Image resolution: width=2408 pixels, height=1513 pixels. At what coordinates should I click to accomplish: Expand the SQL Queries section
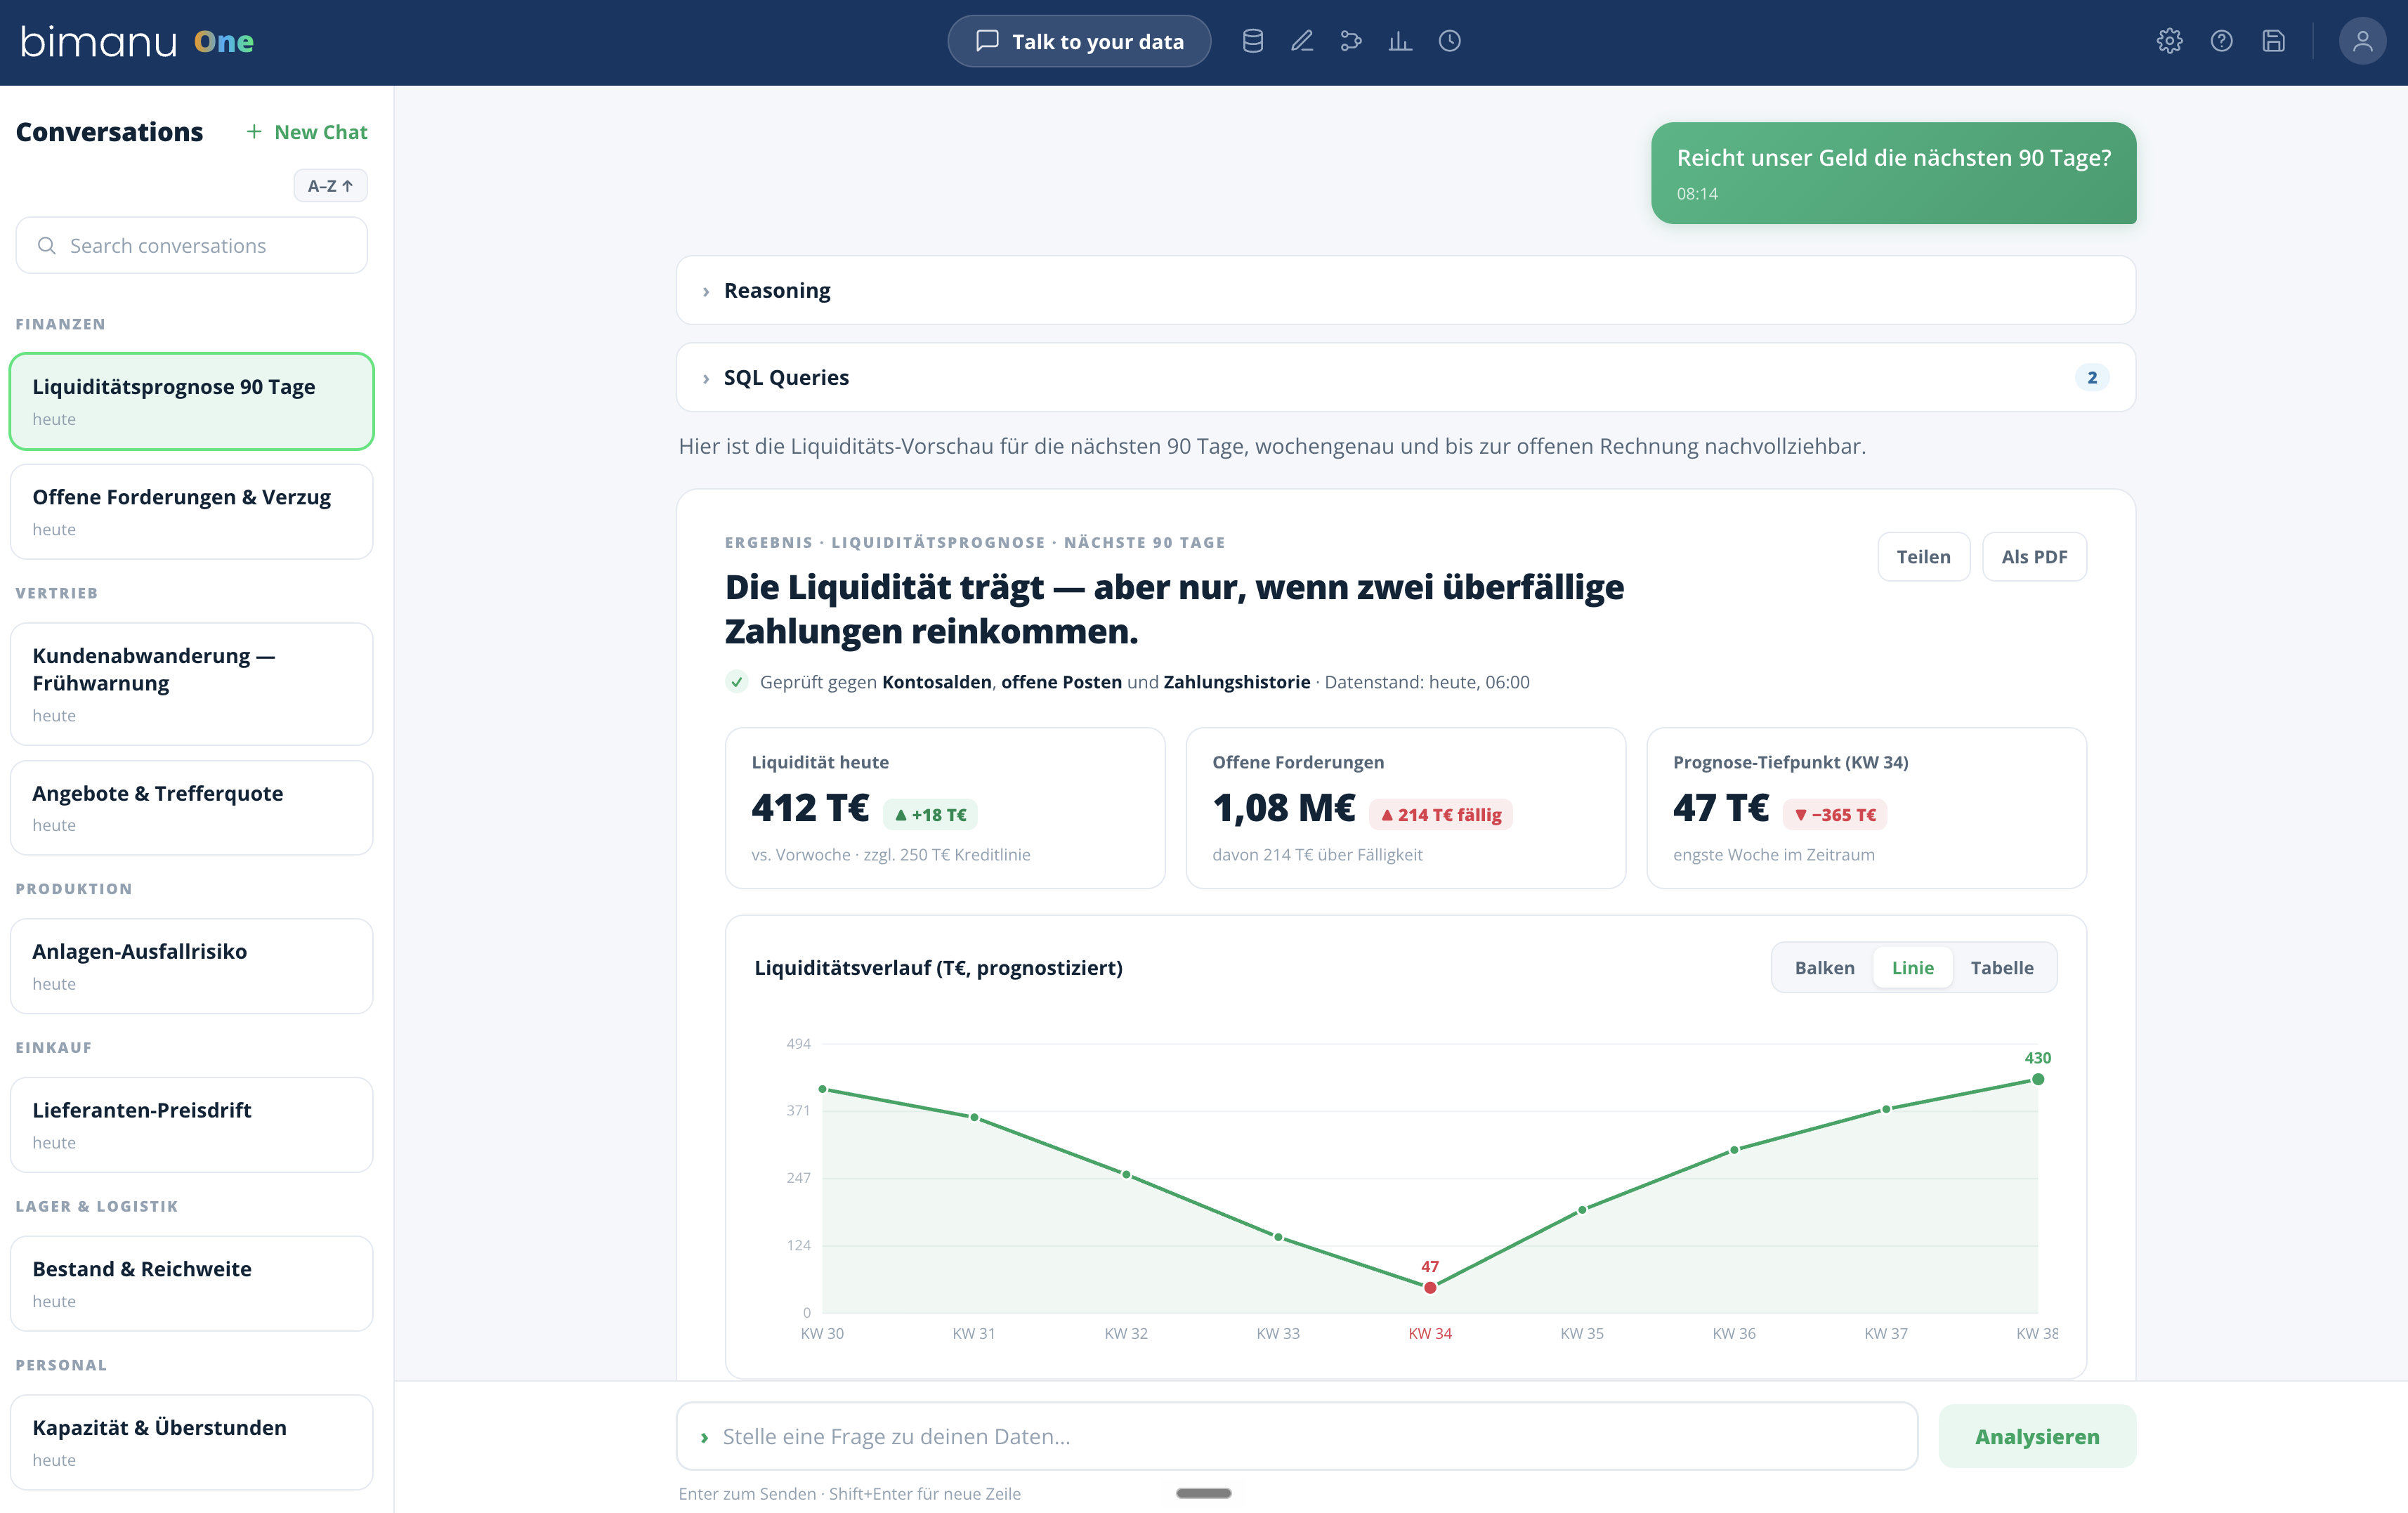[1406, 378]
